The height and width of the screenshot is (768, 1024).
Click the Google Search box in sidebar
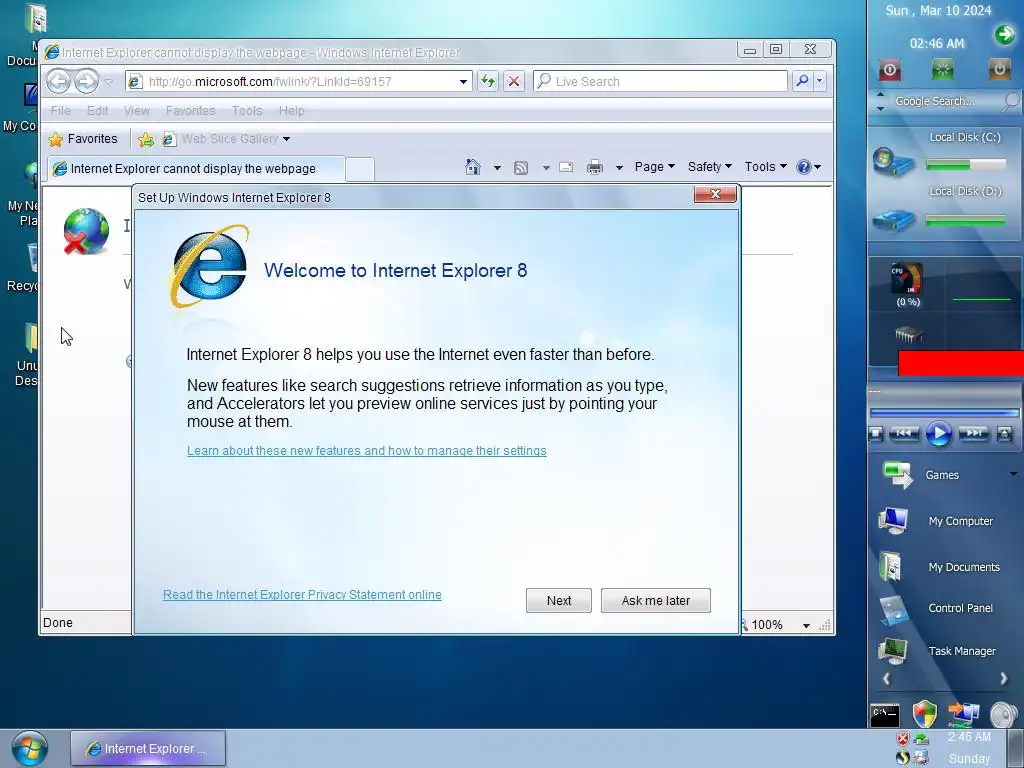[946, 101]
